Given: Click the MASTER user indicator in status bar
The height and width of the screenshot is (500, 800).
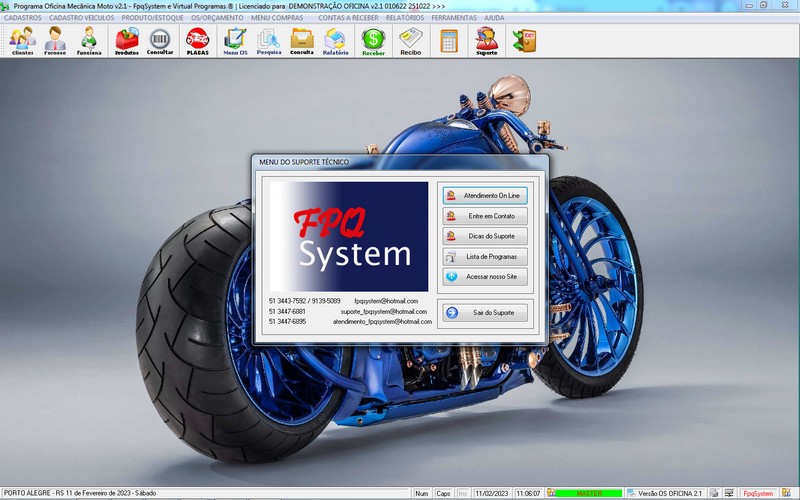Looking at the screenshot, I should [x=589, y=493].
